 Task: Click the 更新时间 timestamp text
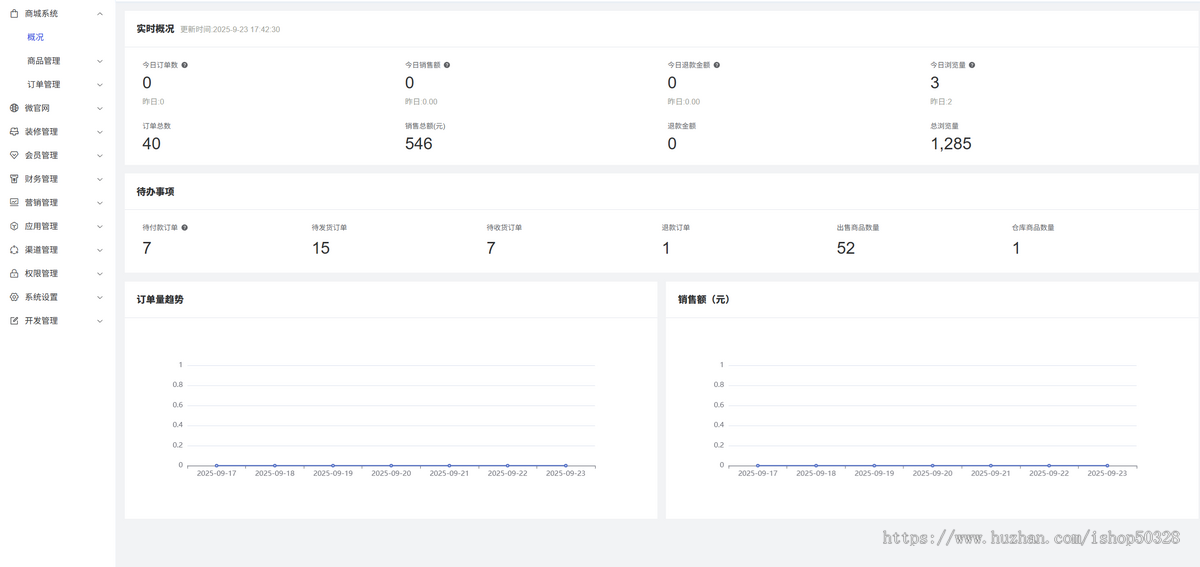pos(230,30)
